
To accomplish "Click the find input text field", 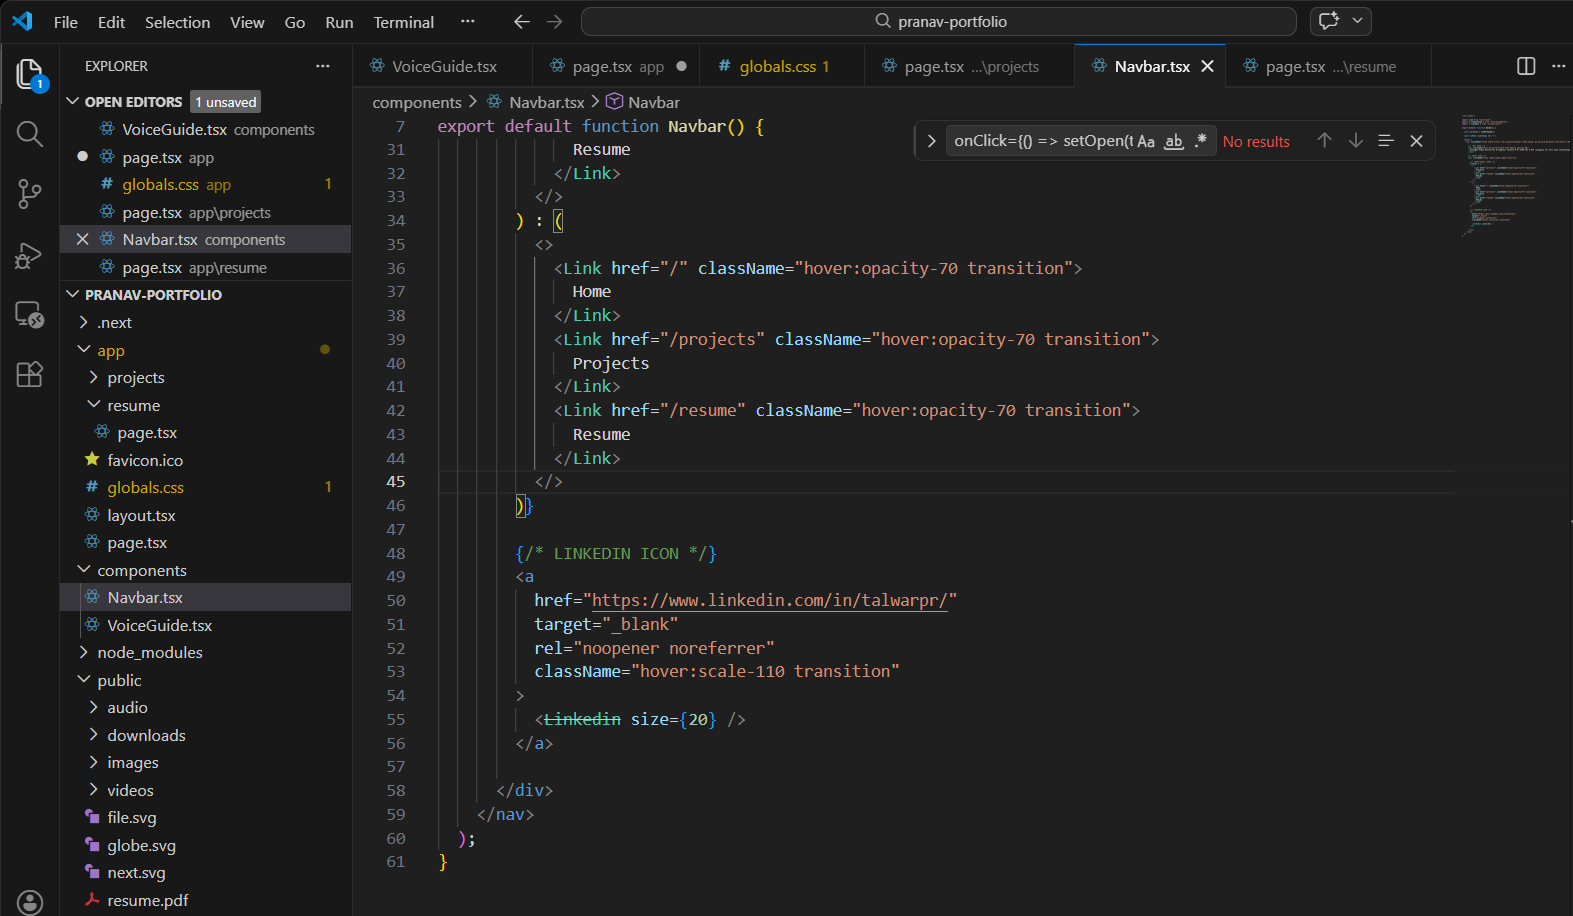I will 1040,141.
